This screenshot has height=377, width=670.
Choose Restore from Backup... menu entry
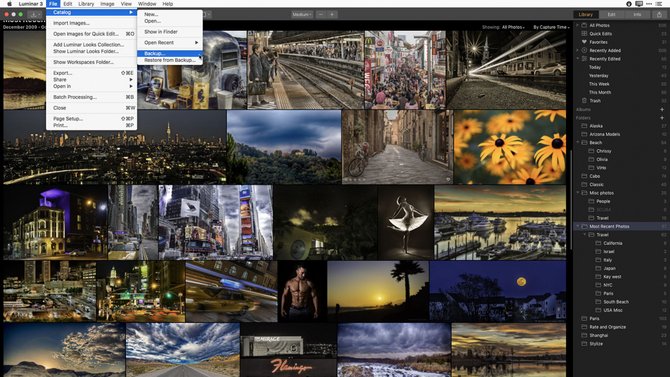170,60
